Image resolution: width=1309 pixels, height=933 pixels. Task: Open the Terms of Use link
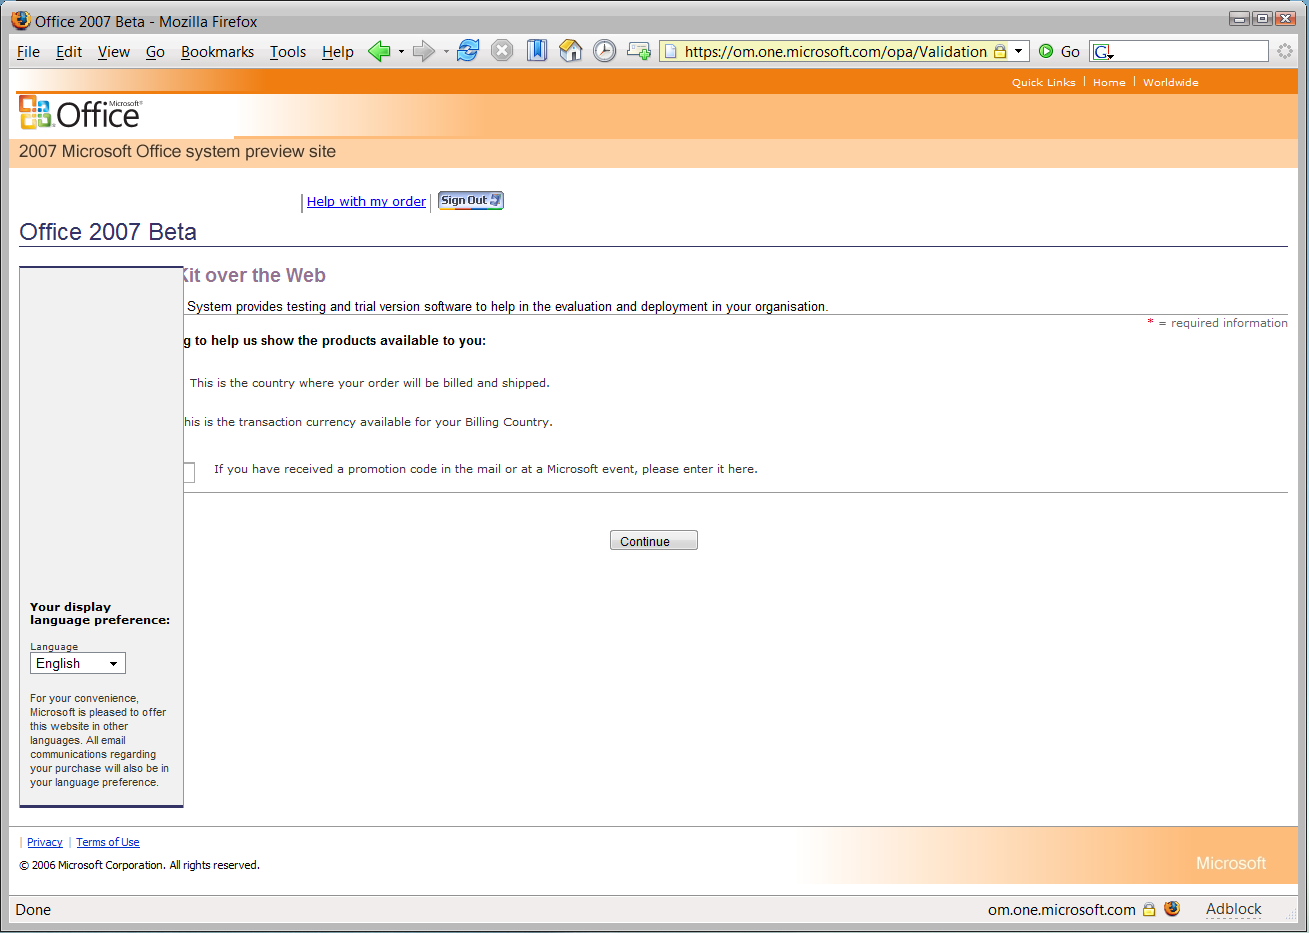[108, 842]
